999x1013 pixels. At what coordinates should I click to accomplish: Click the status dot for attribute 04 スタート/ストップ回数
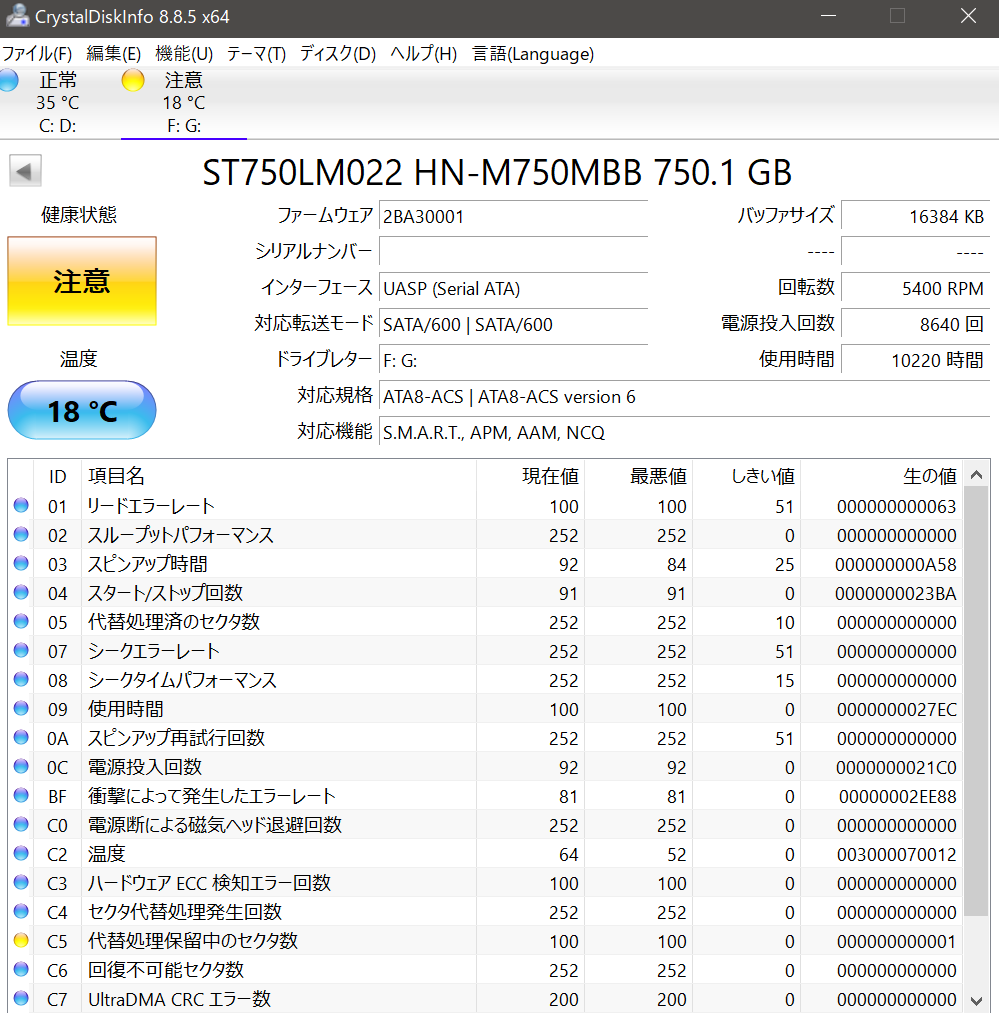tap(21, 592)
